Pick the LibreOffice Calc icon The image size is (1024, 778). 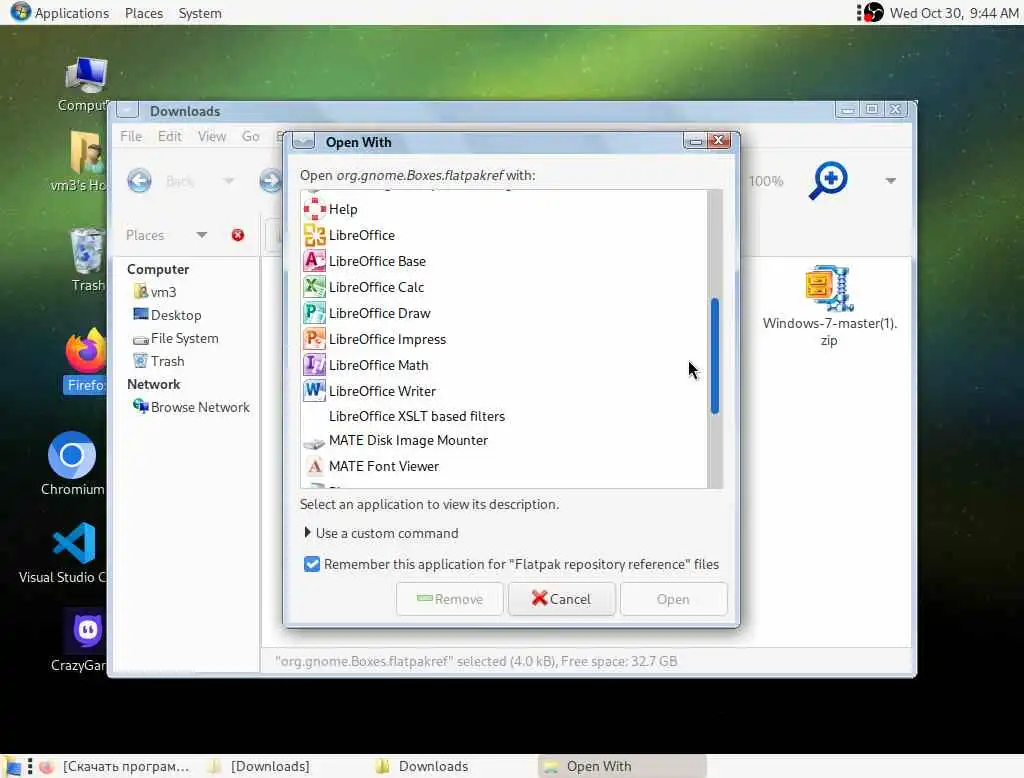click(x=314, y=287)
